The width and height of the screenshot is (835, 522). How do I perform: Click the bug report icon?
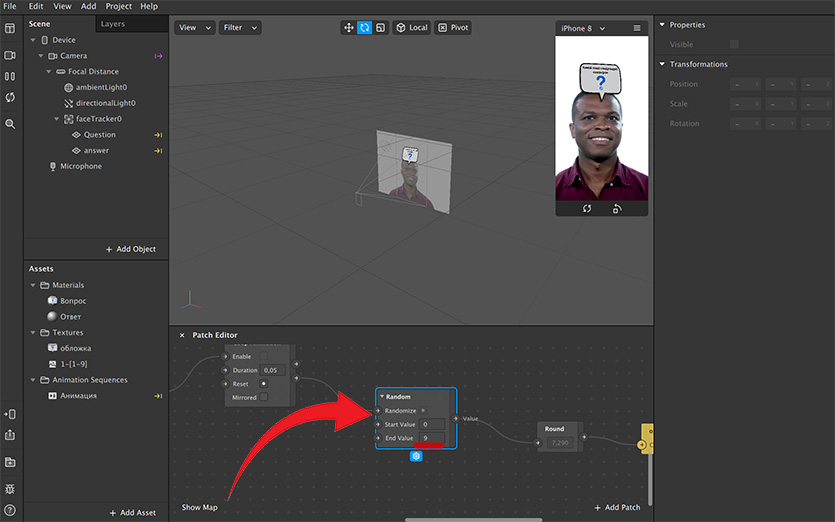(10, 488)
